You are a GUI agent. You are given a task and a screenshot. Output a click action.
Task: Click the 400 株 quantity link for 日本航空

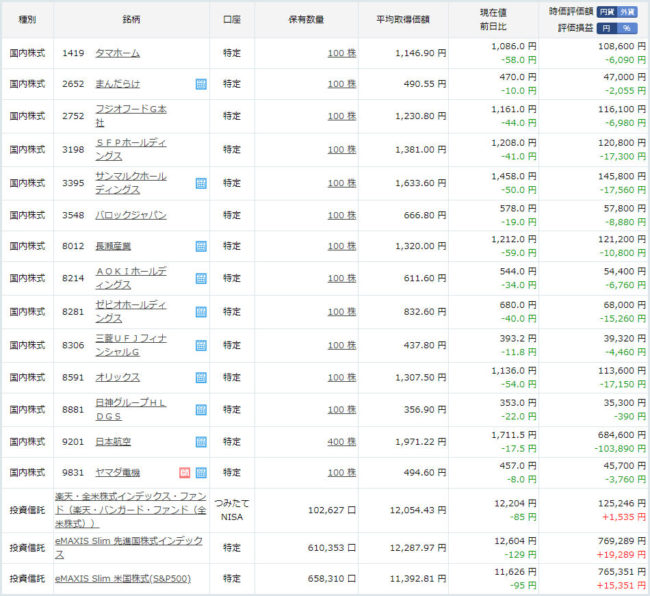click(341, 441)
